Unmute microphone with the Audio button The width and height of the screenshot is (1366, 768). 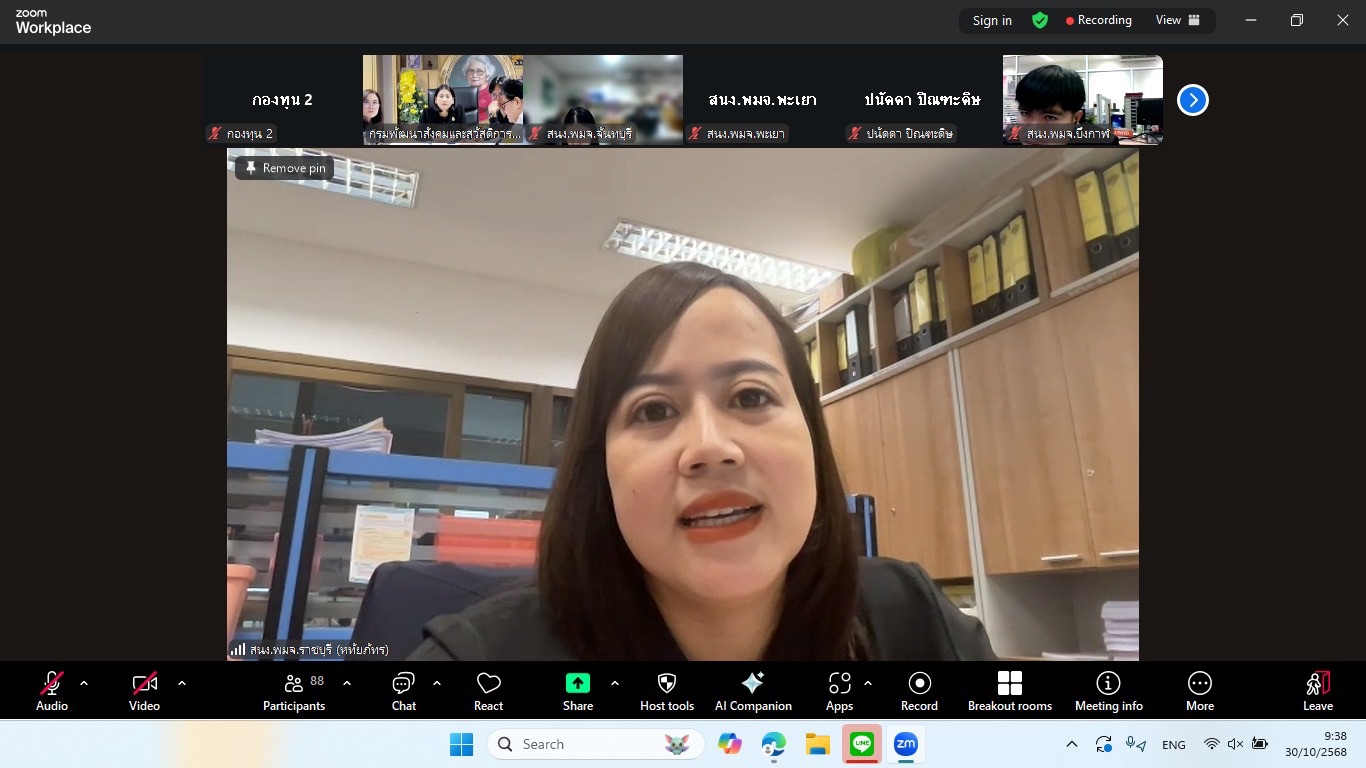click(x=52, y=690)
